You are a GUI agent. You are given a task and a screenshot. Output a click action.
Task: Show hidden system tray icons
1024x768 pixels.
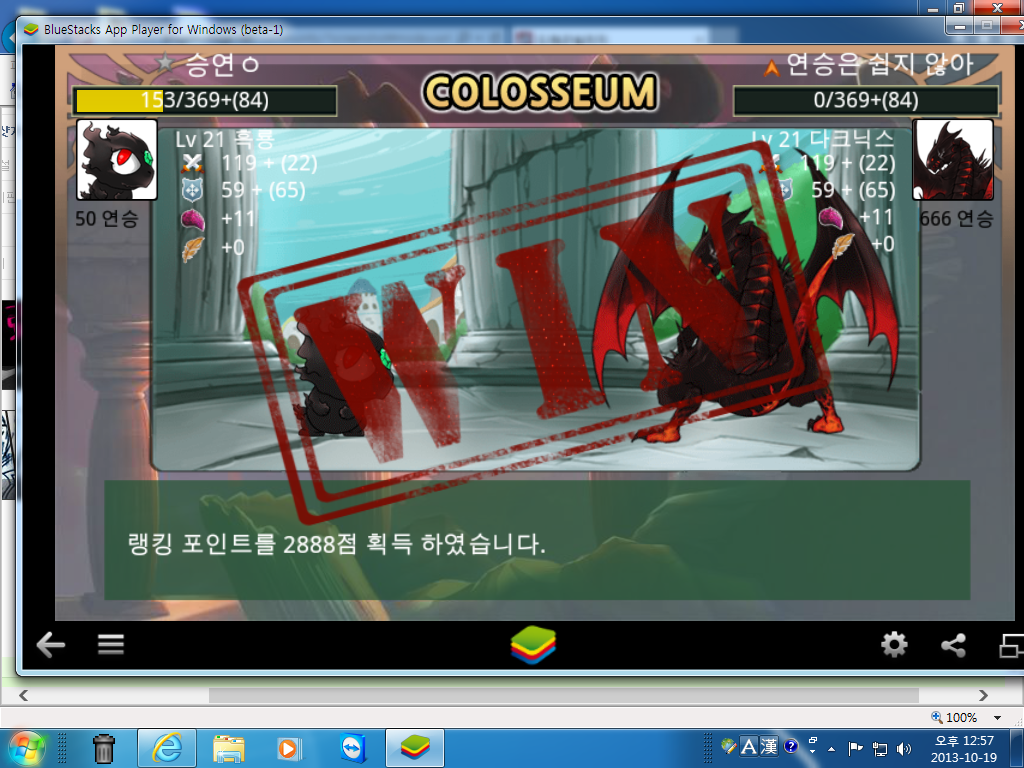point(831,748)
